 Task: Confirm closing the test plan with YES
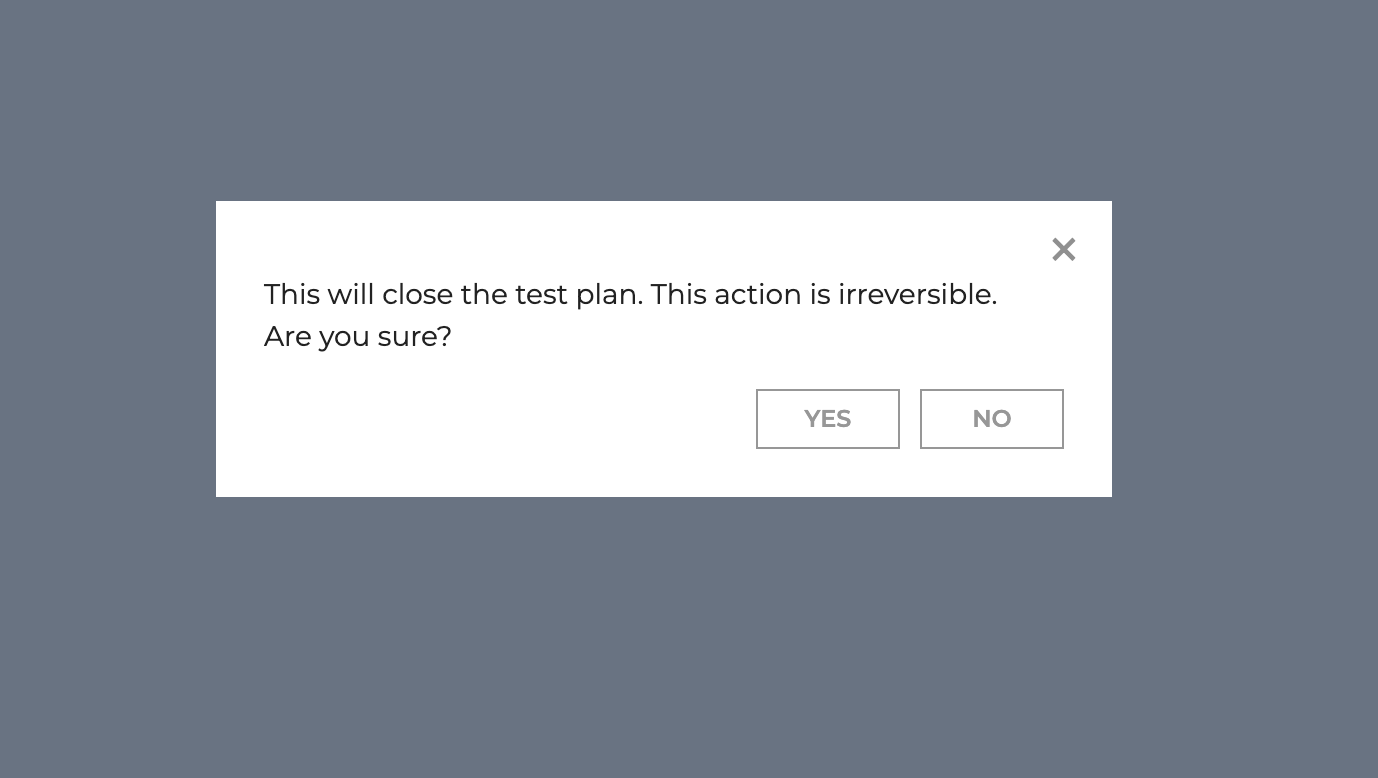point(828,419)
